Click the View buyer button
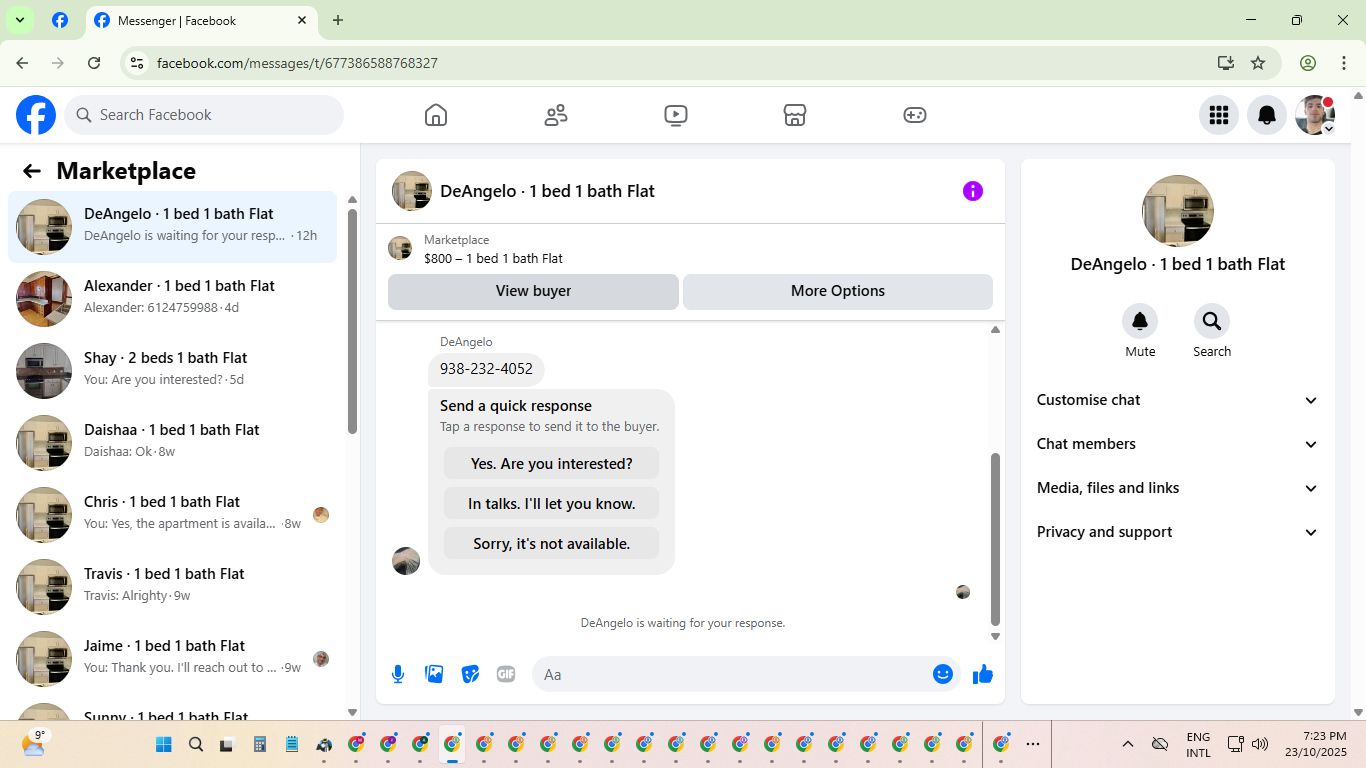Viewport: 1366px width, 768px height. coord(533,291)
